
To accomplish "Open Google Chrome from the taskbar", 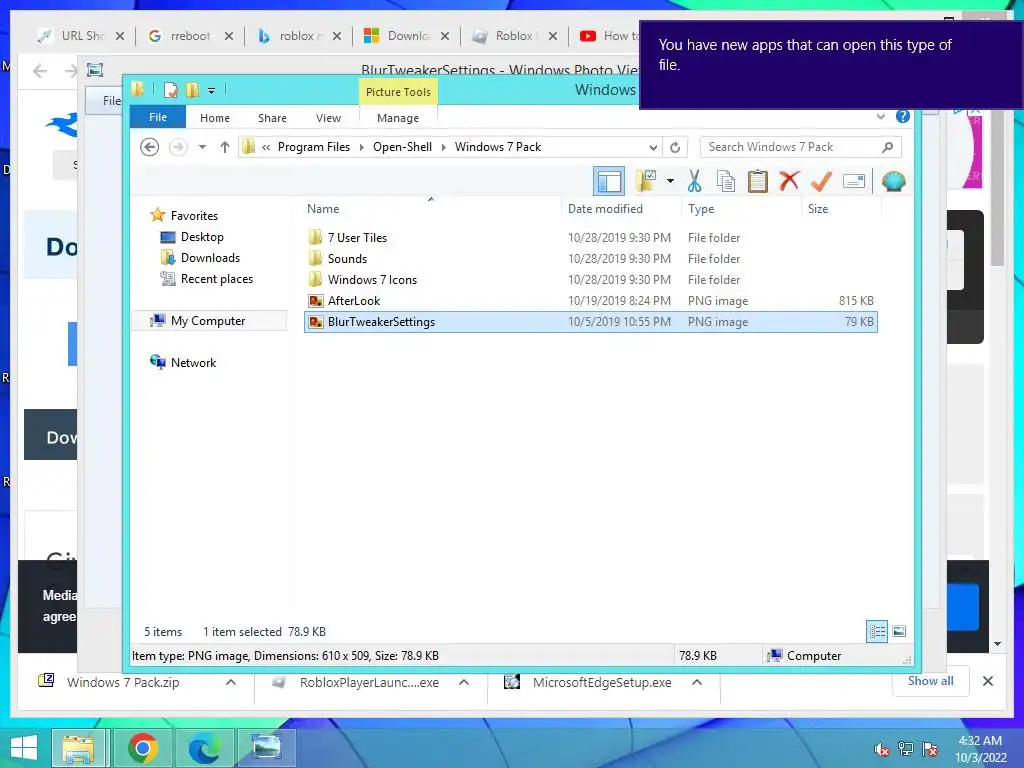I will [x=142, y=748].
